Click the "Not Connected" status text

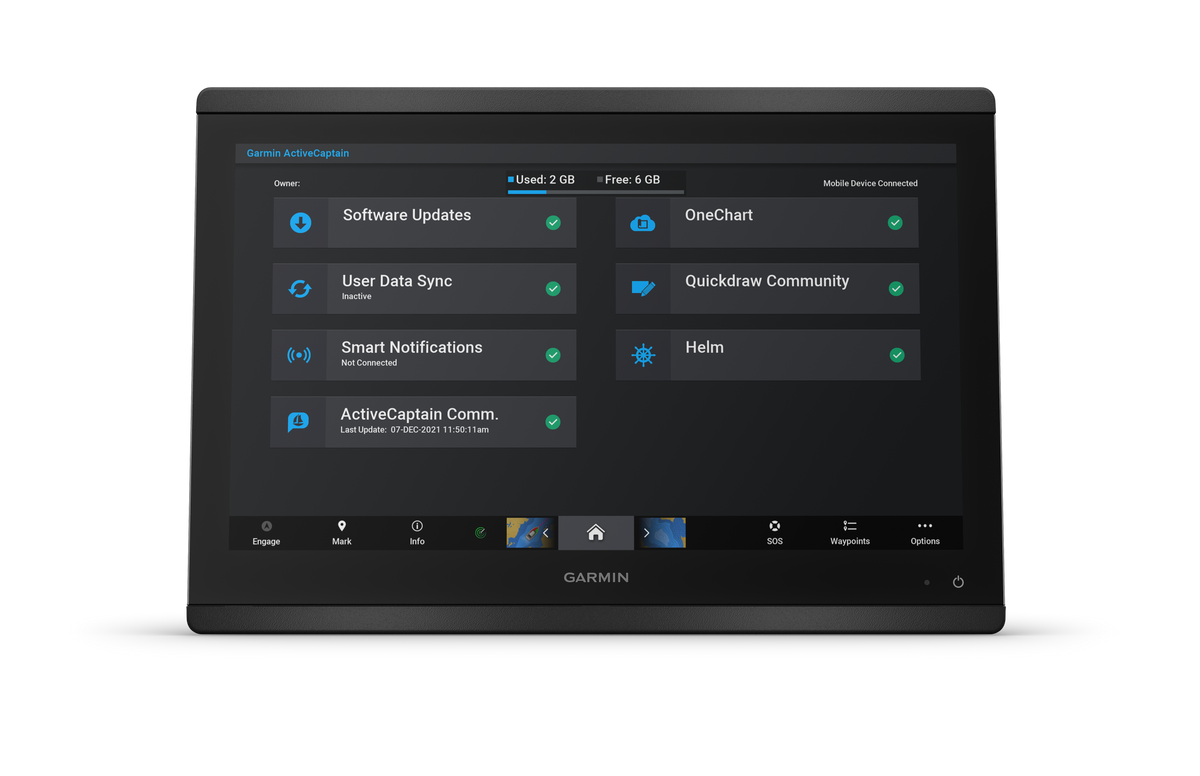(369, 363)
